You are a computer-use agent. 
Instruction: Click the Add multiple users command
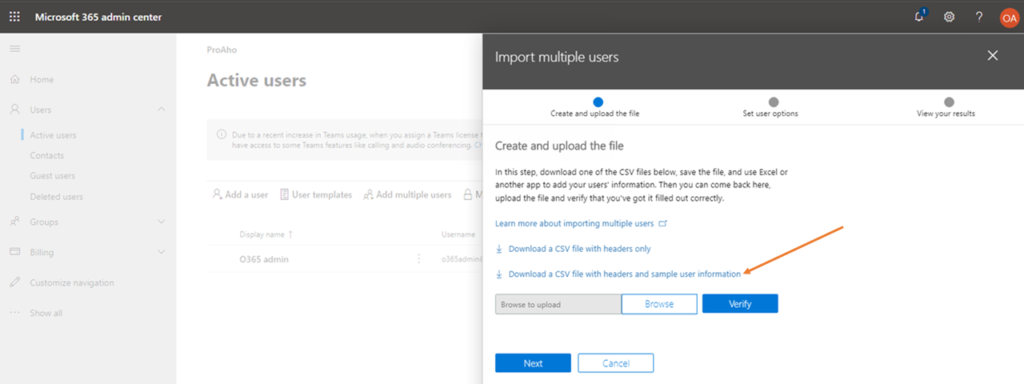point(407,195)
